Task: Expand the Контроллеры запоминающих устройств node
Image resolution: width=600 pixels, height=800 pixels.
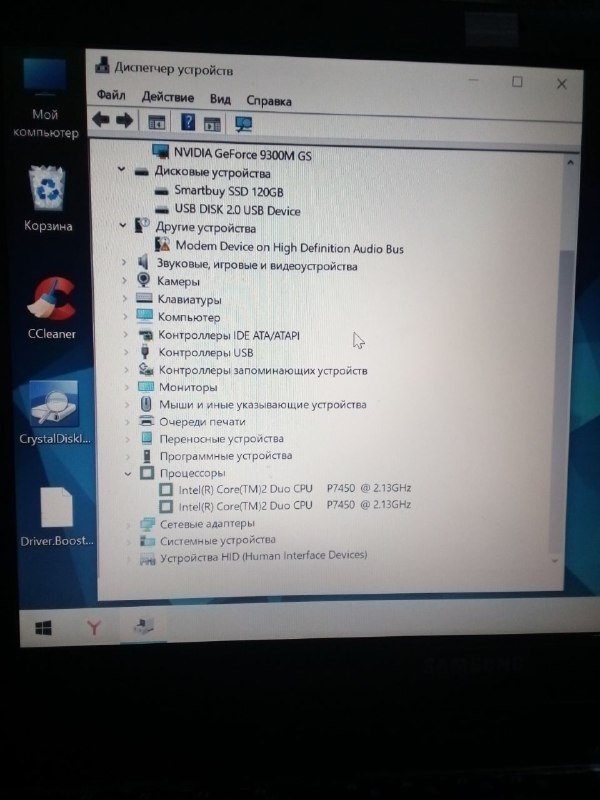Action: tap(127, 370)
